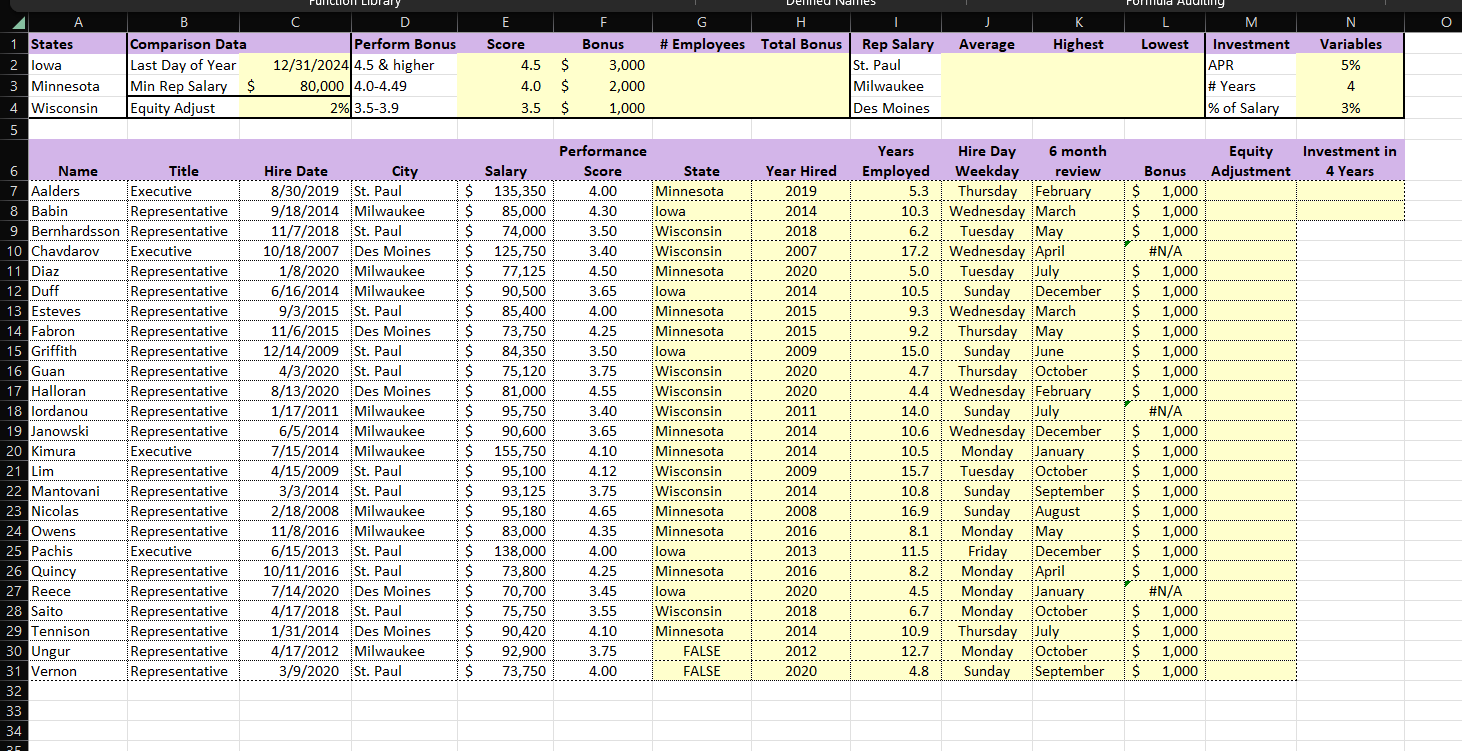Select the "August" review month cell
Viewport: 1462px width, 751px height.
tap(1078, 511)
